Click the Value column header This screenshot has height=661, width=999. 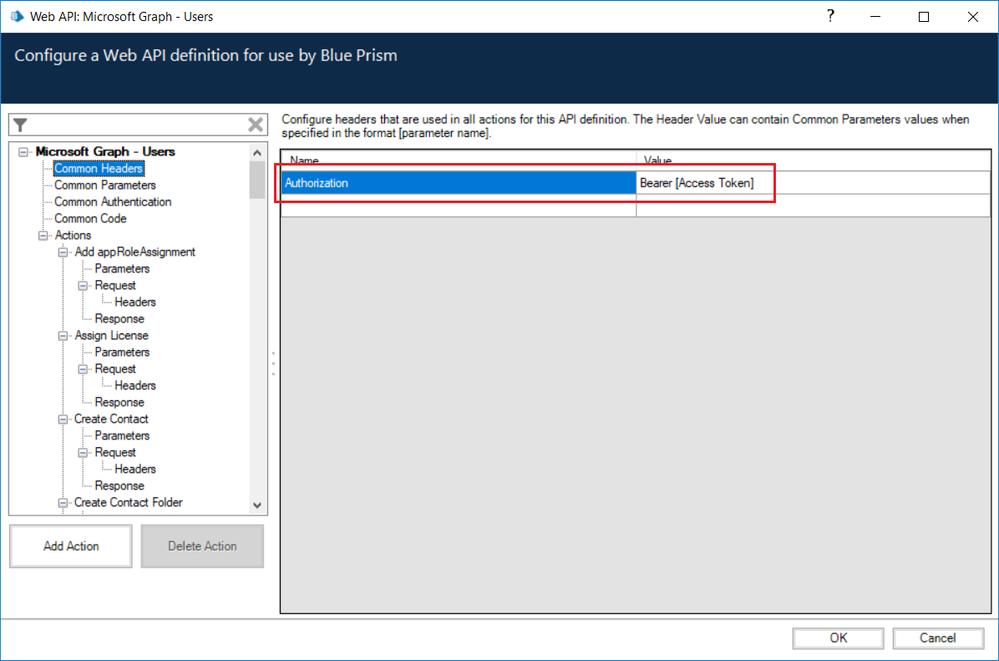coord(813,161)
